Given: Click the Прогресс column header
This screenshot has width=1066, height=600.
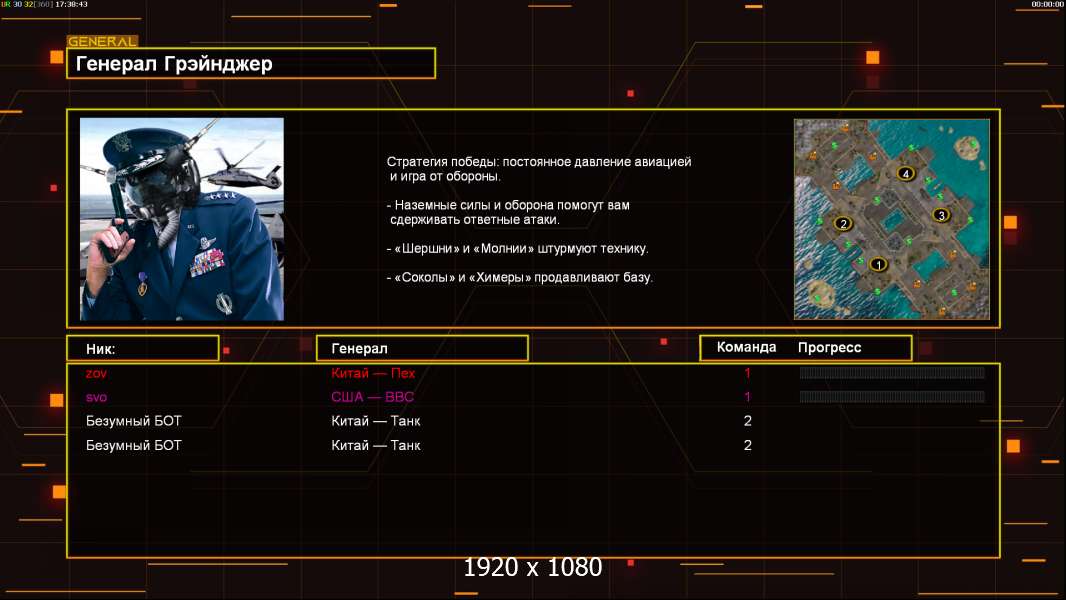Looking at the screenshot, I should coord(829,348).
